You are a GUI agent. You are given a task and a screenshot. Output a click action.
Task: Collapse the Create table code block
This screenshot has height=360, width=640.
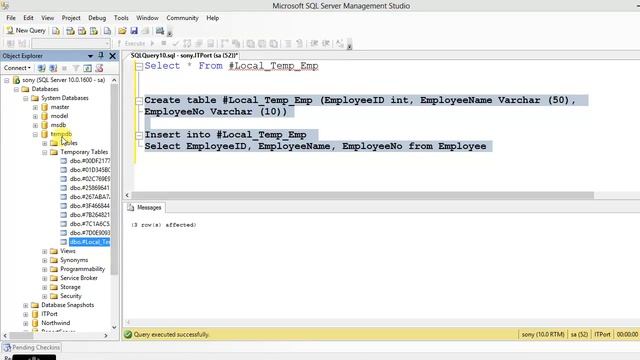click(139, 100)
